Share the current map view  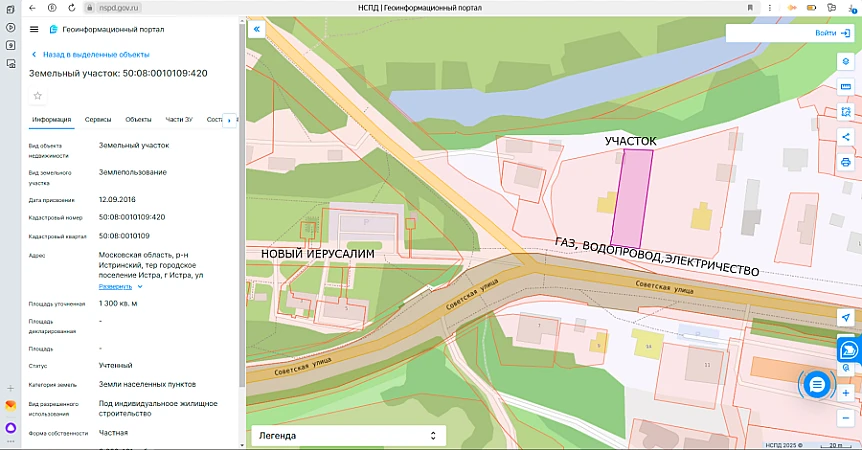point(845,137)
